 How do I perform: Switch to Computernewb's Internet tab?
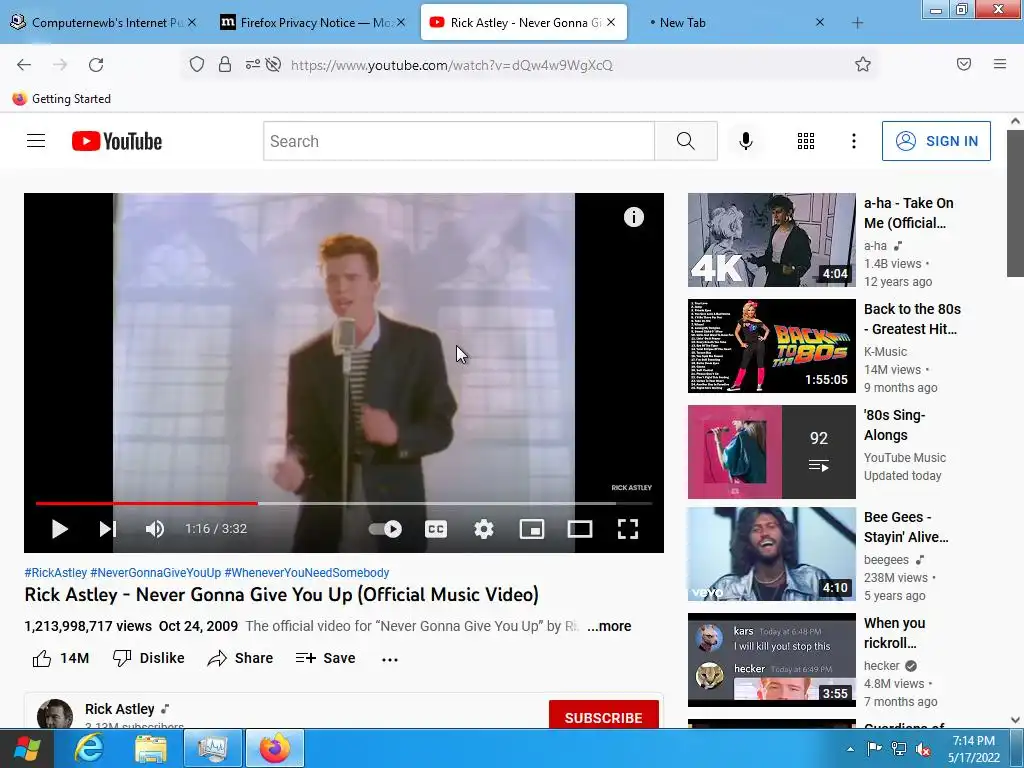[104, 23]
